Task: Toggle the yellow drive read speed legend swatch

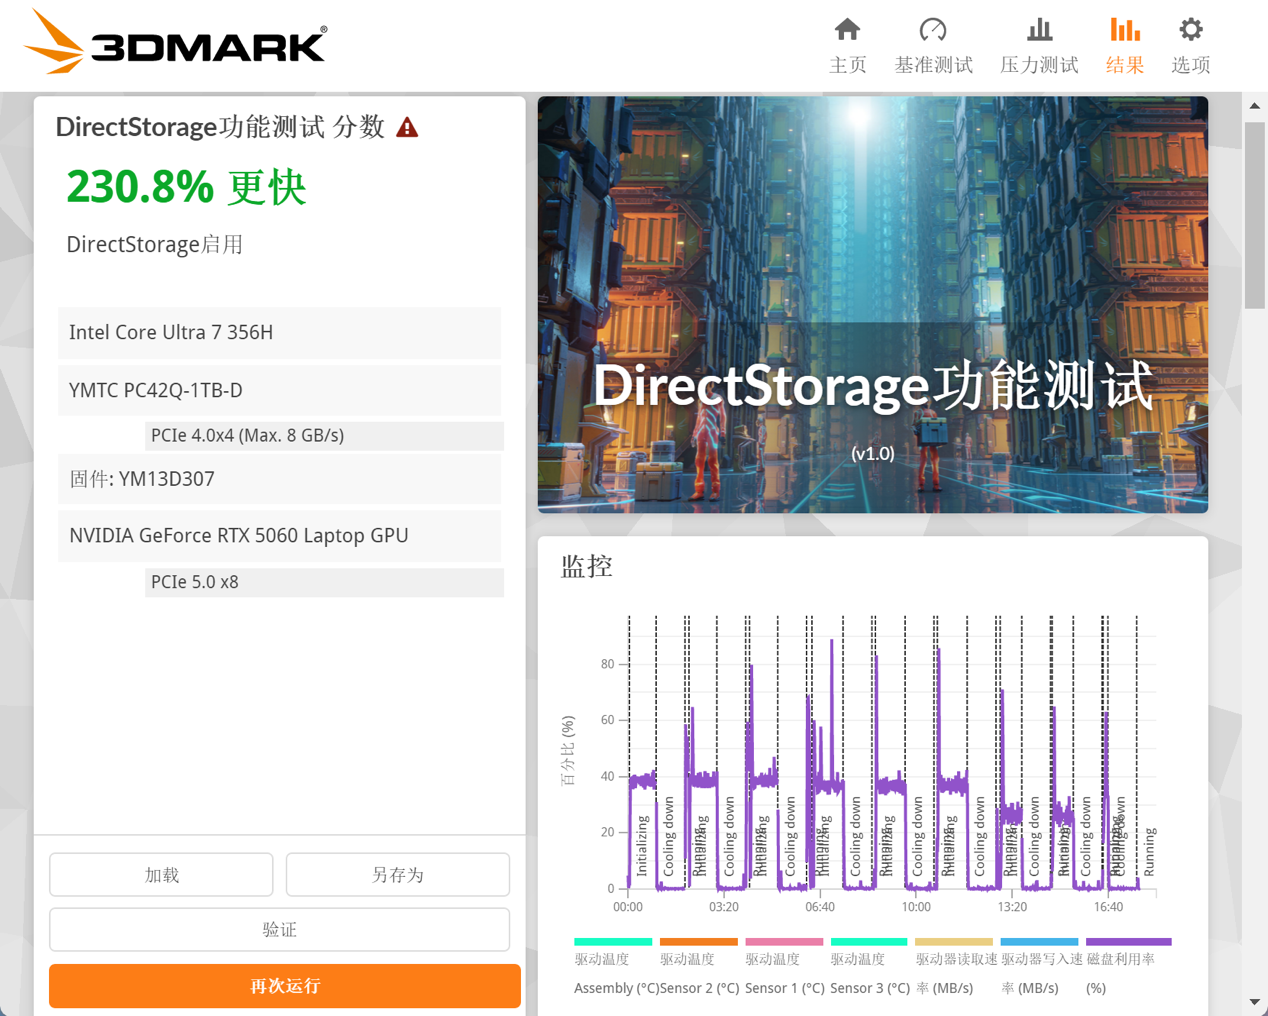Action: (x=954, y=942)
